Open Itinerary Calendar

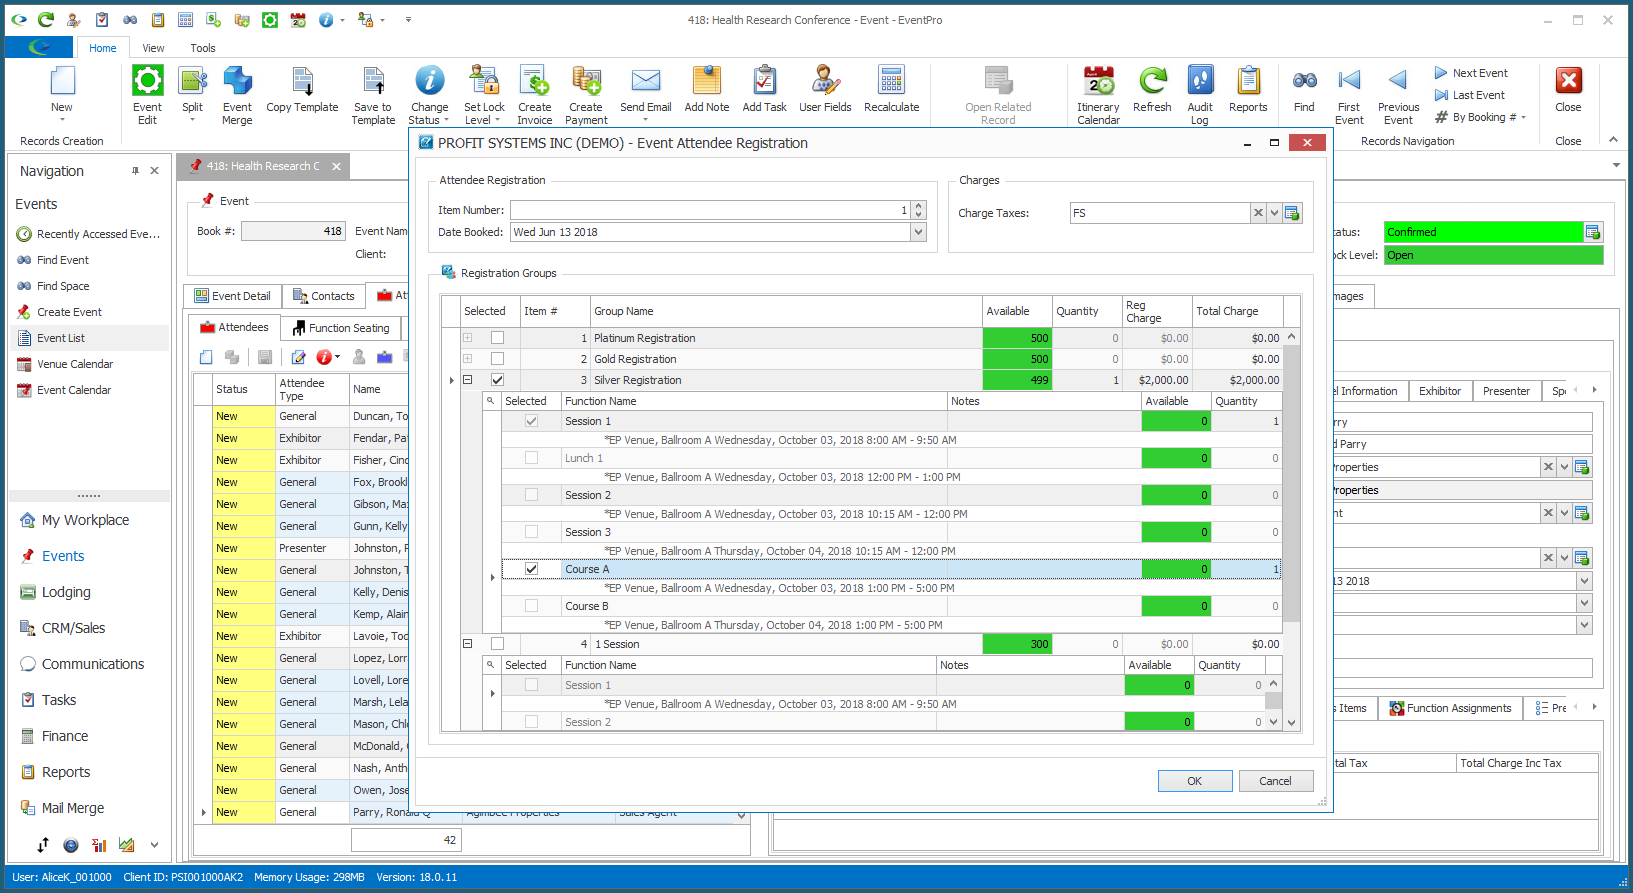click(1098, 95)
